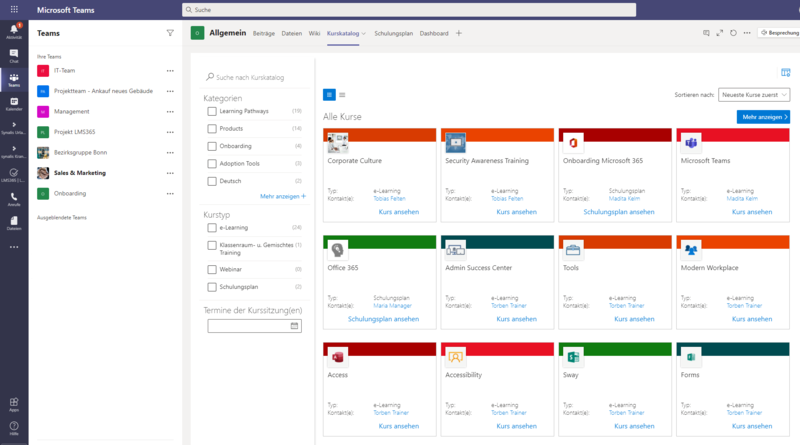Open LMS365 app in left rail

tap(14, 175)
